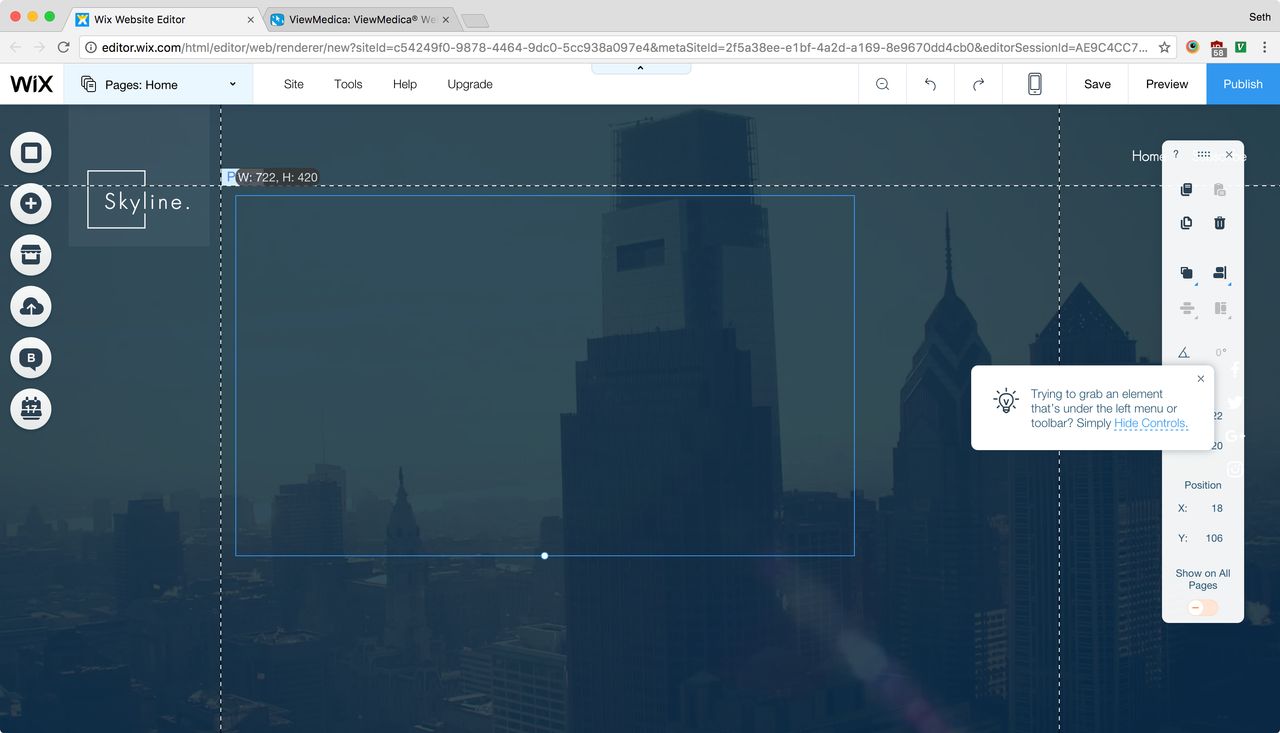Expand the top bar collapse chevron

640,67
